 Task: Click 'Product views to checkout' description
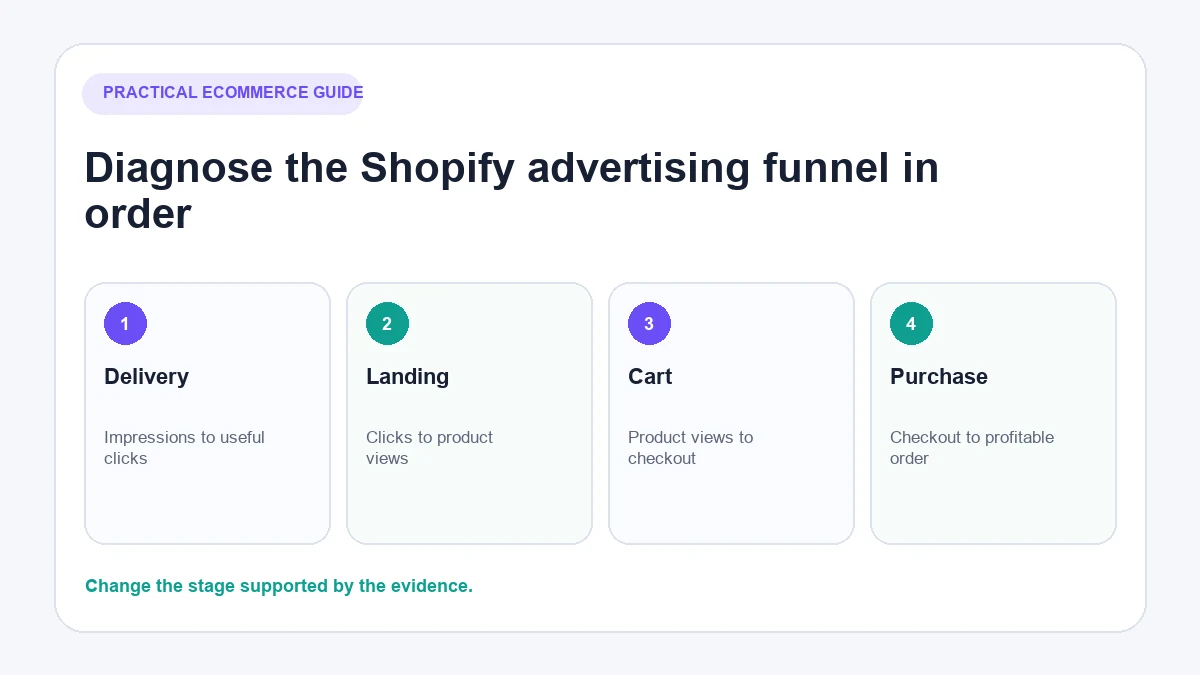690,448
